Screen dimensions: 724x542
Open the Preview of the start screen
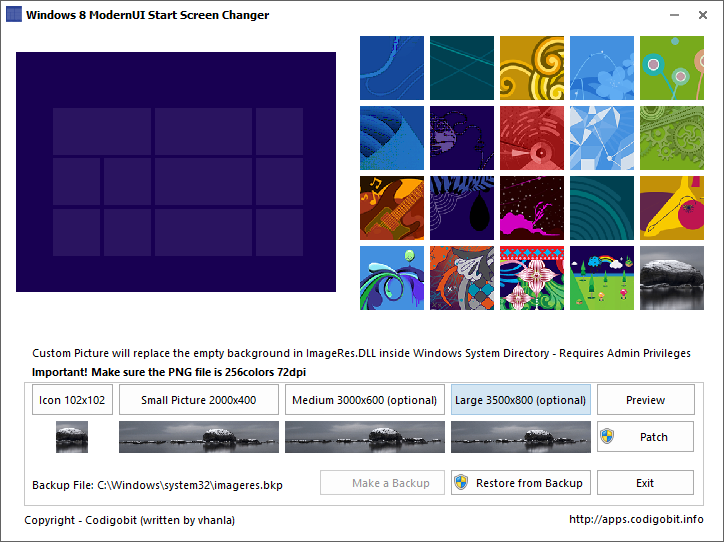point(646,400)
